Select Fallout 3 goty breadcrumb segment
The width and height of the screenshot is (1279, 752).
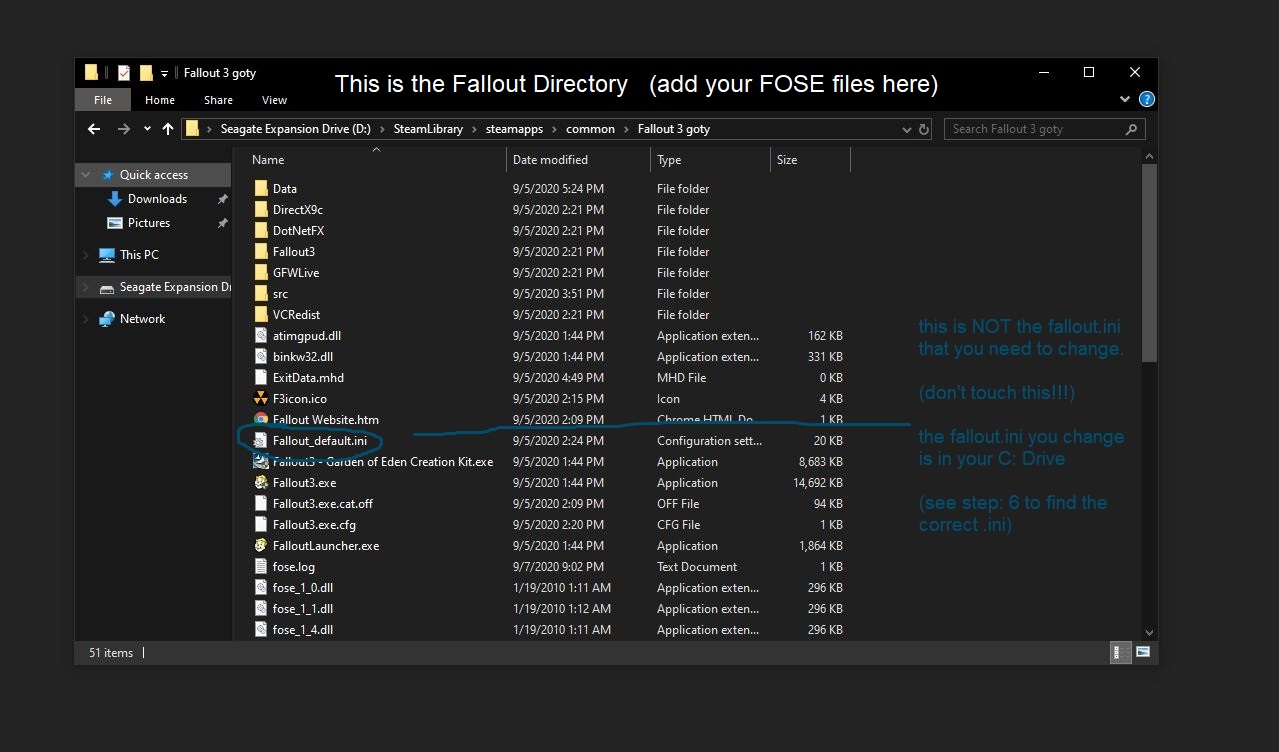(x=674, y=129)
